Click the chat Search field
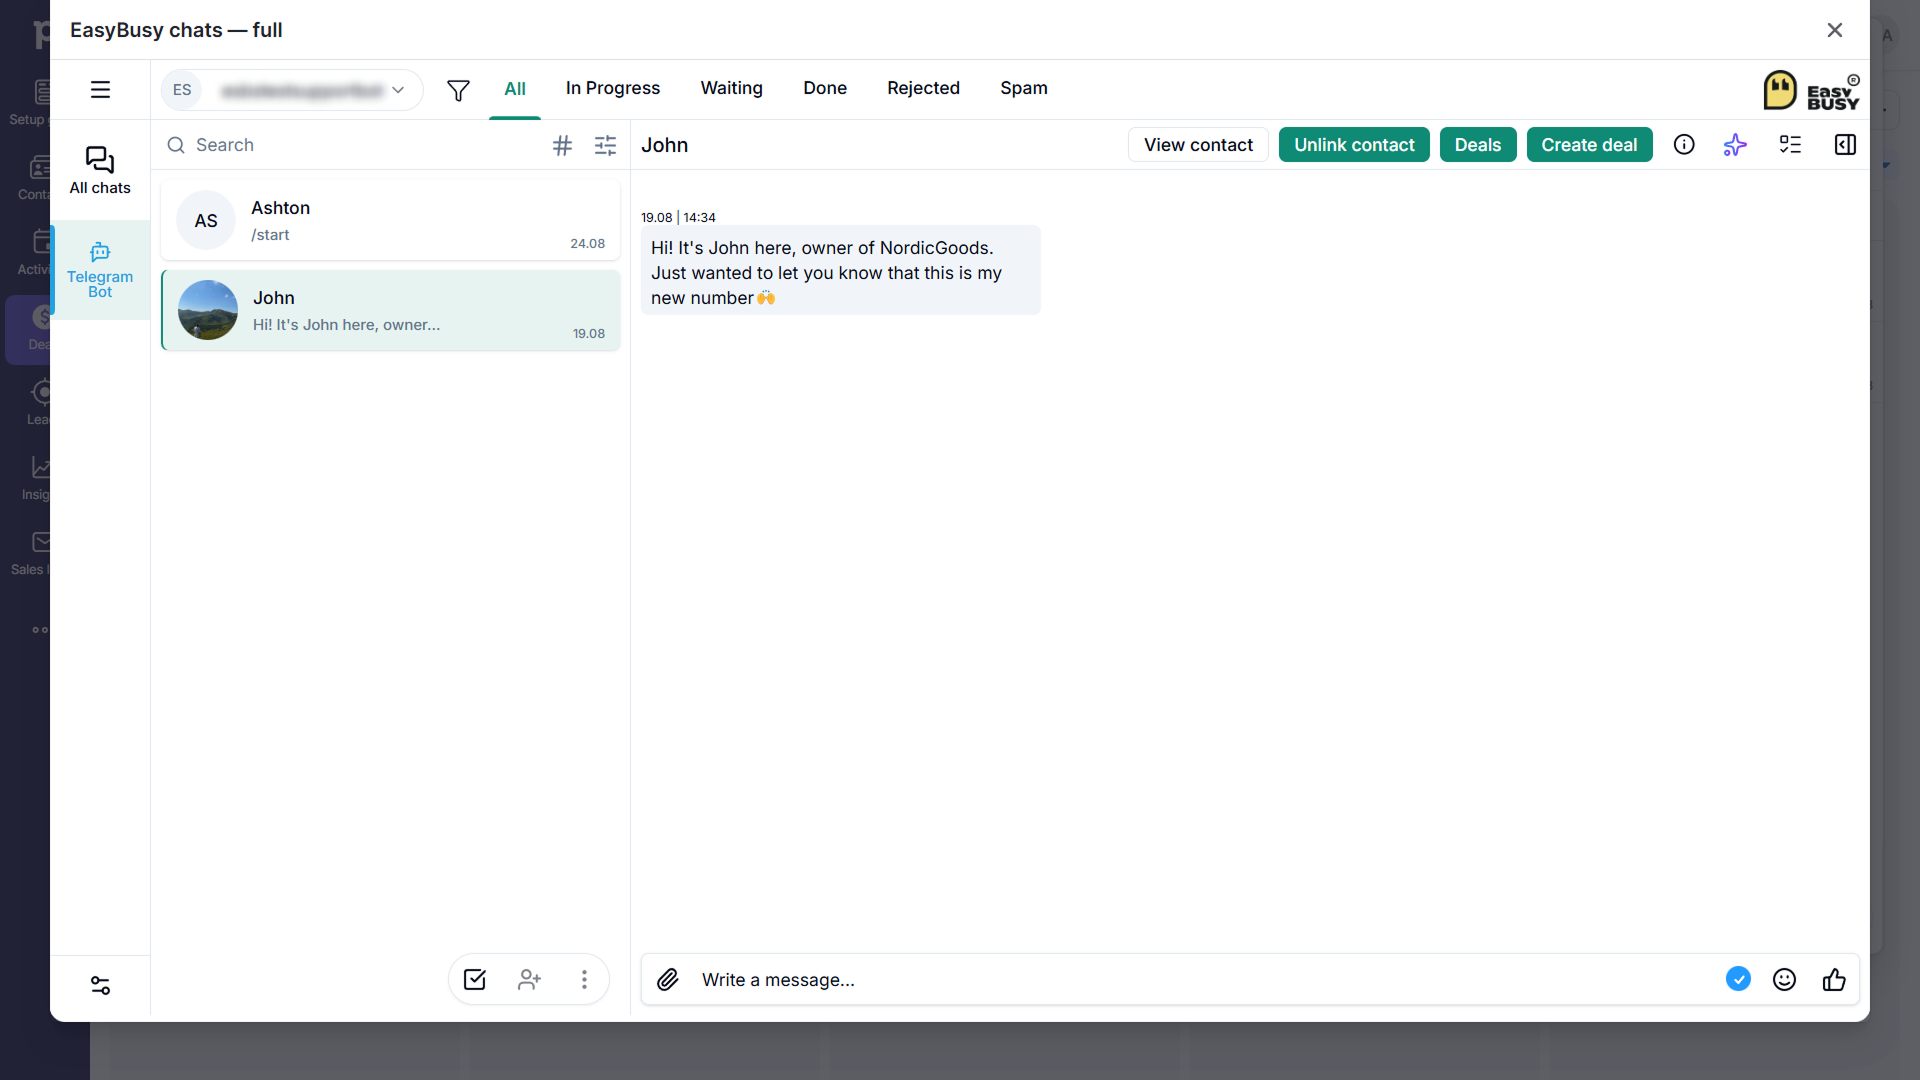Viewport: 1920px width, 1080px height. click(350, 146)
